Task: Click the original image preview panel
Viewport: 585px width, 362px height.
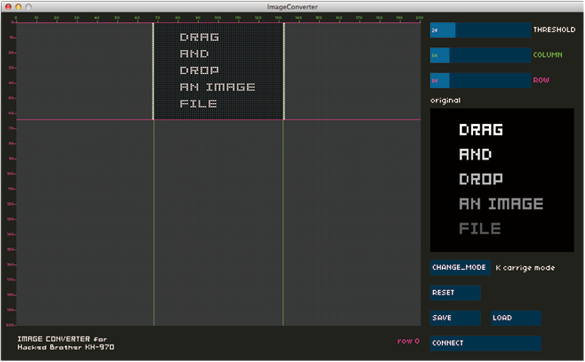Action: (502, 180)
